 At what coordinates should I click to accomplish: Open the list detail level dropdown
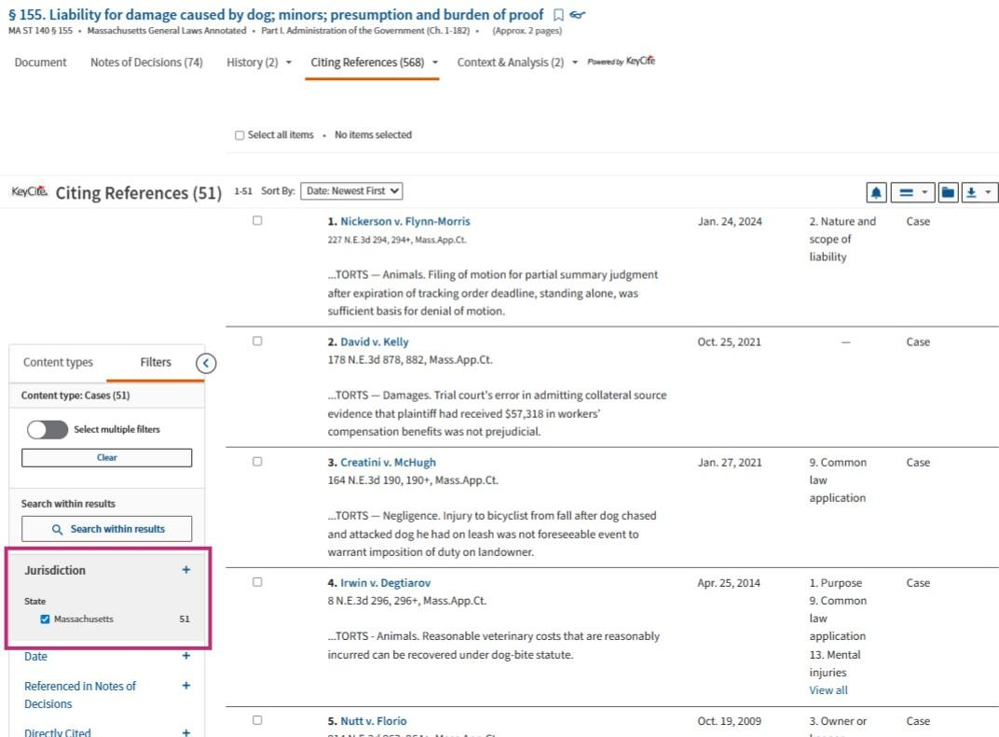912,192
